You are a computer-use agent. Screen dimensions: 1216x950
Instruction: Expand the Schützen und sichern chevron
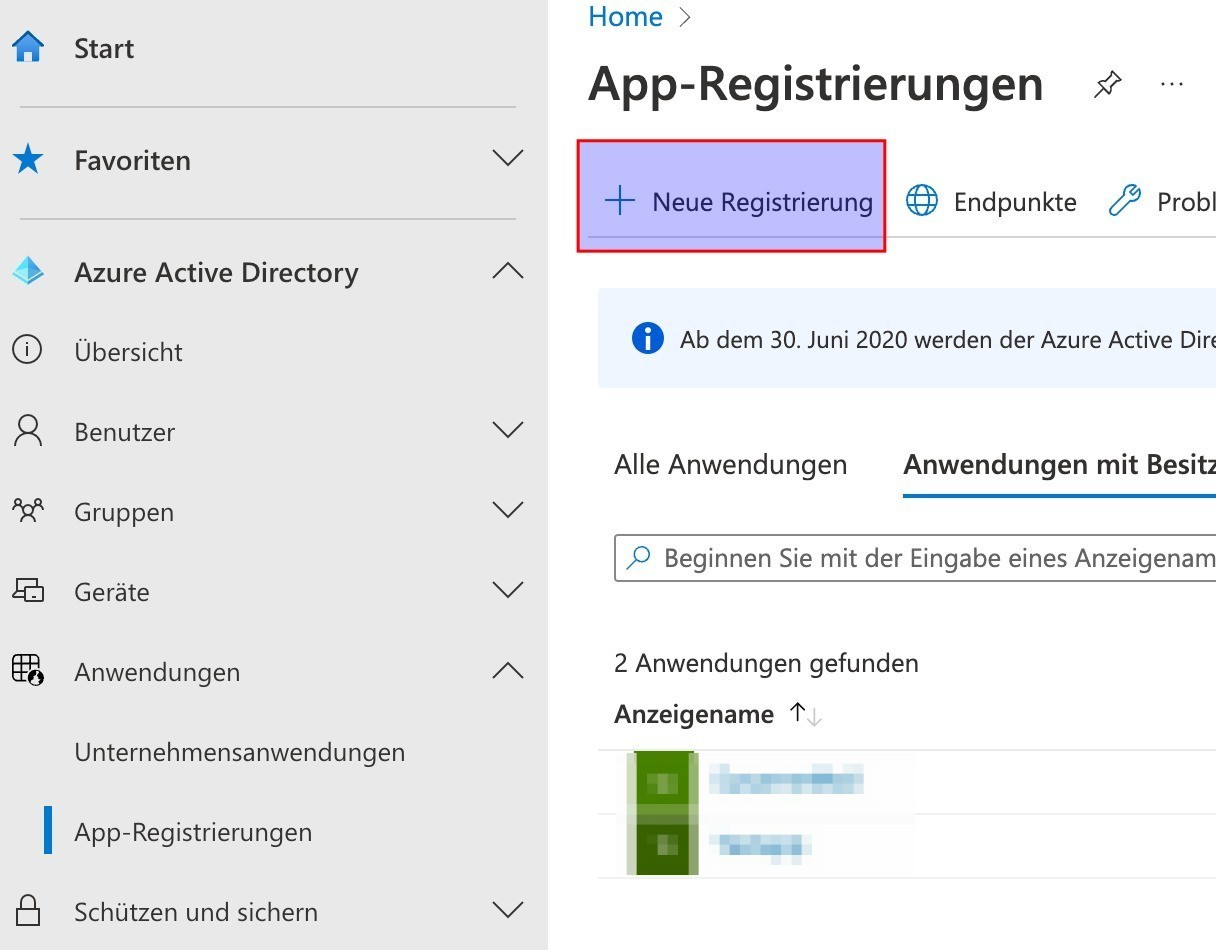(x=508, y=911)
